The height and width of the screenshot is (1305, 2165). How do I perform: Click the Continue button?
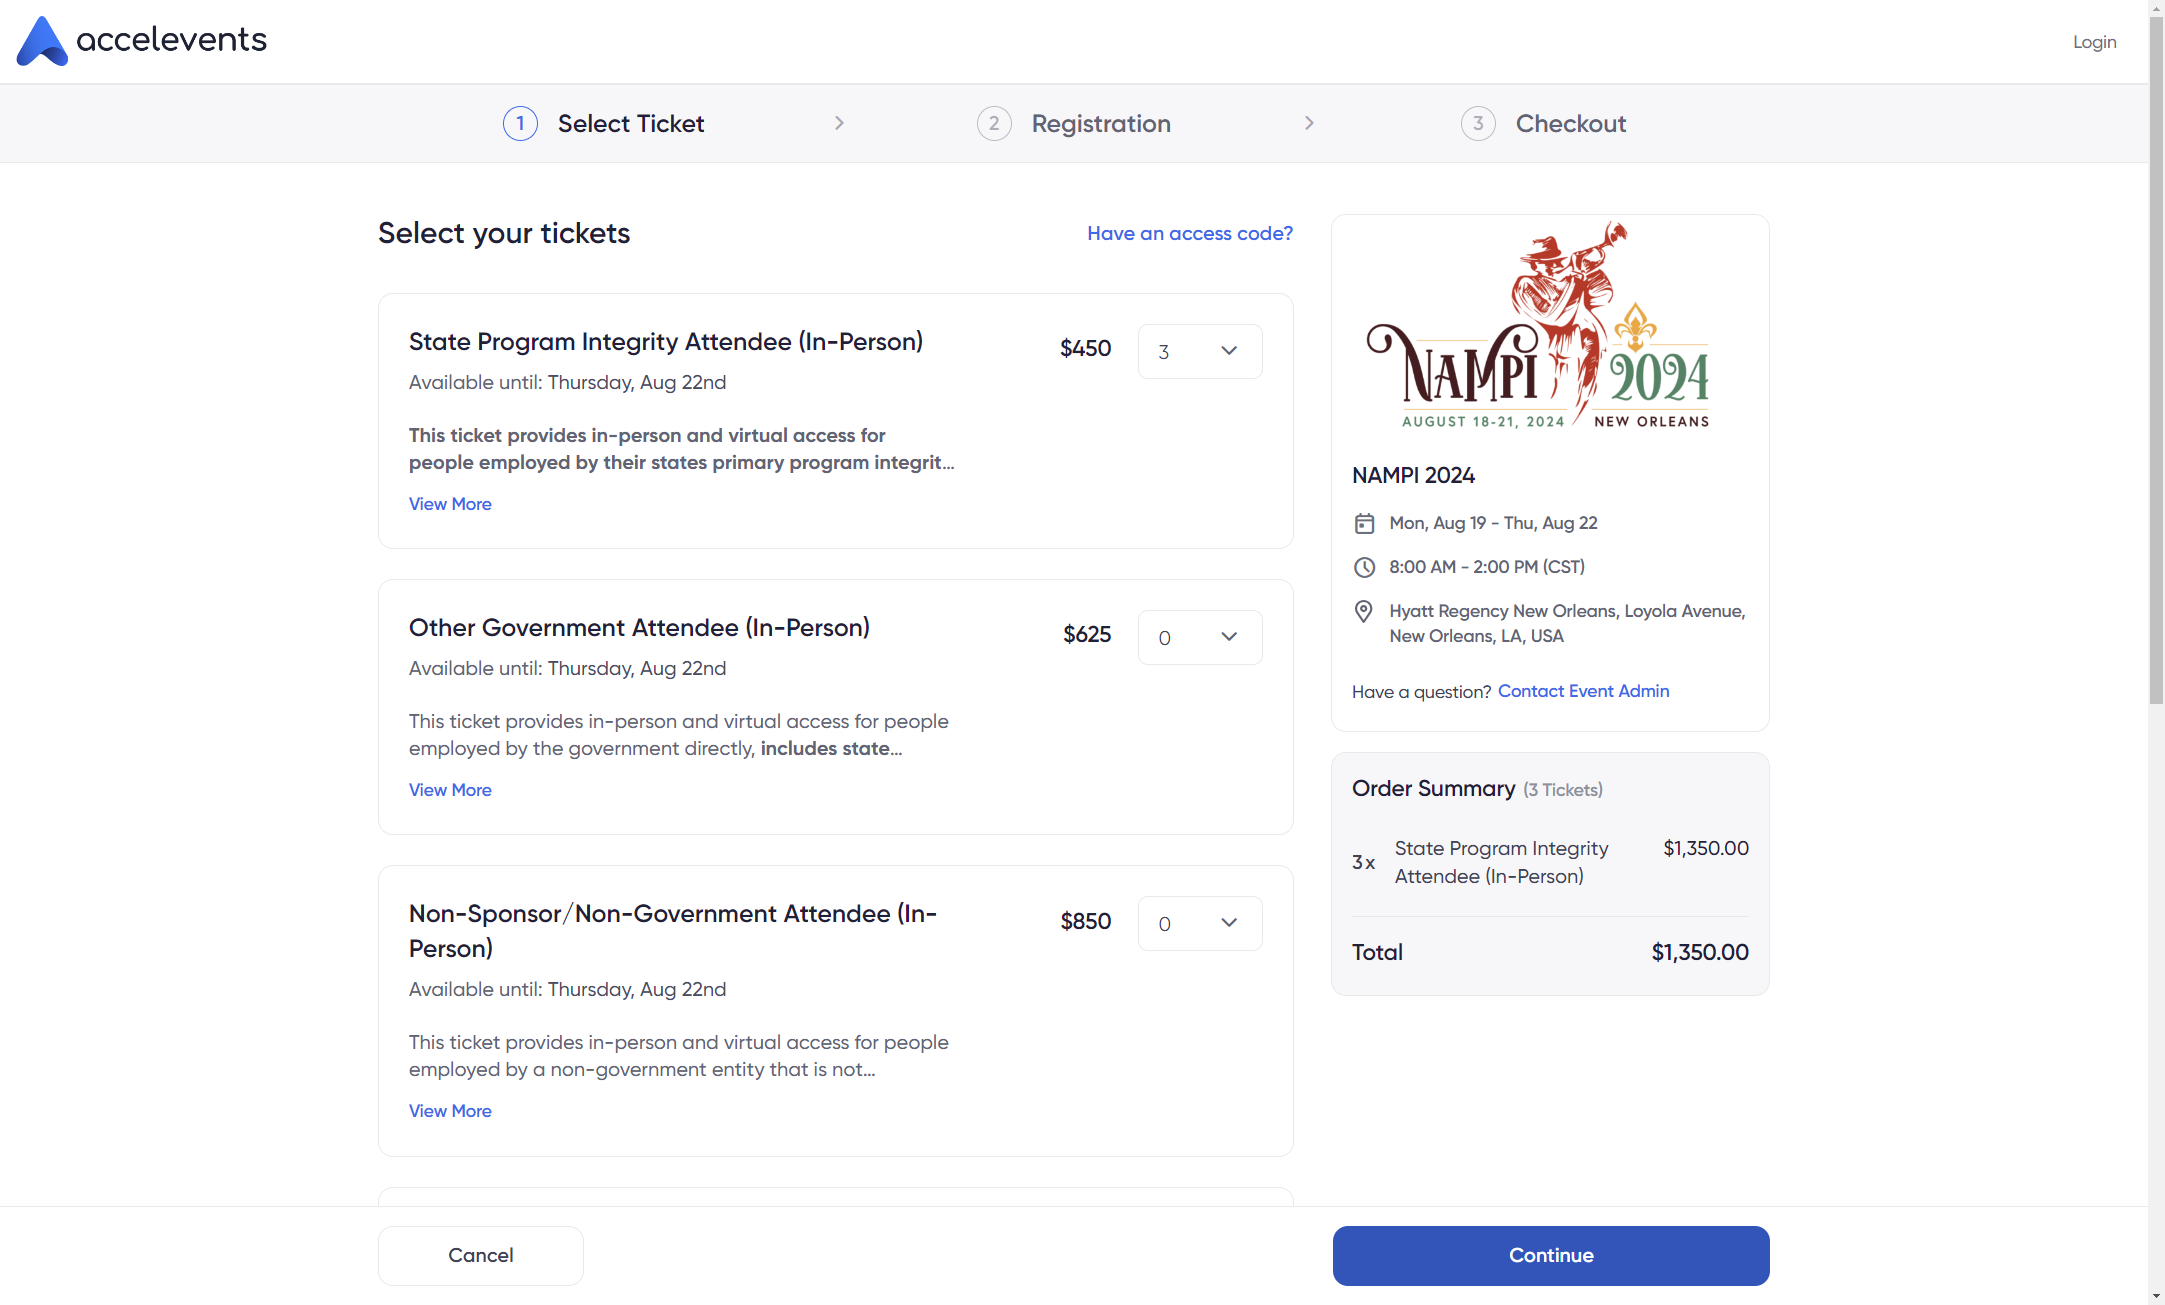click(x=1551, y=1256)
